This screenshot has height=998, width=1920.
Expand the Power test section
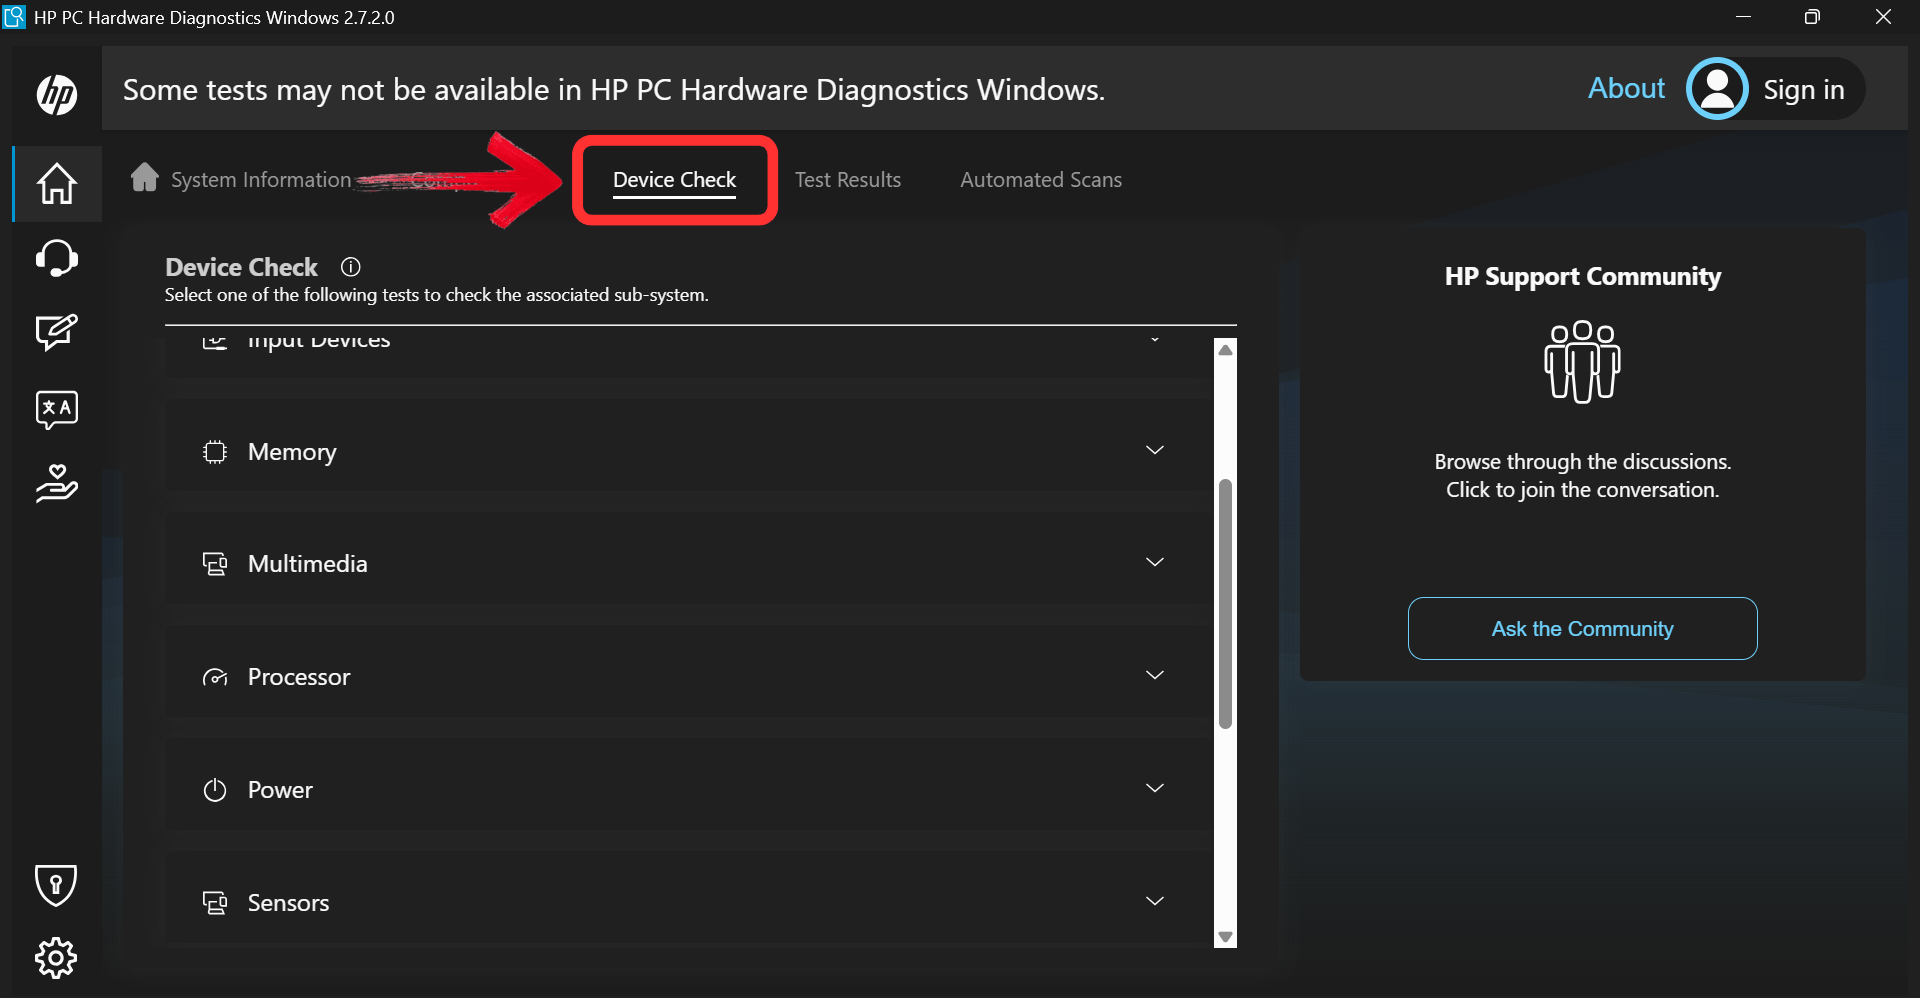coord(1154,788)
